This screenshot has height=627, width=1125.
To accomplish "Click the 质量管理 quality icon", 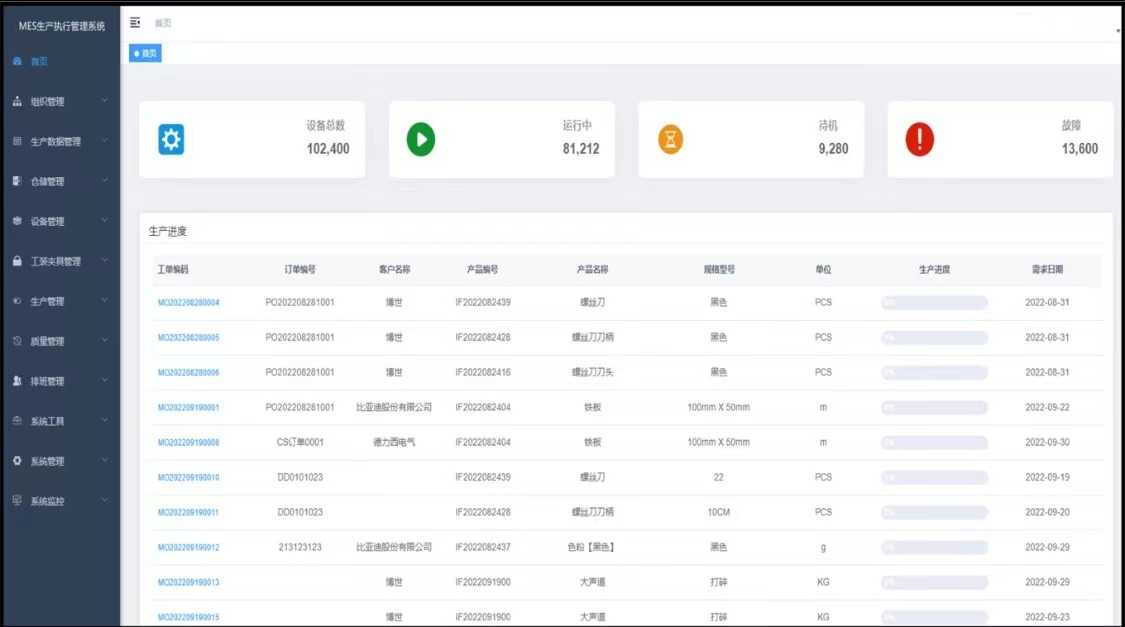I will click(x=17, y=341).
